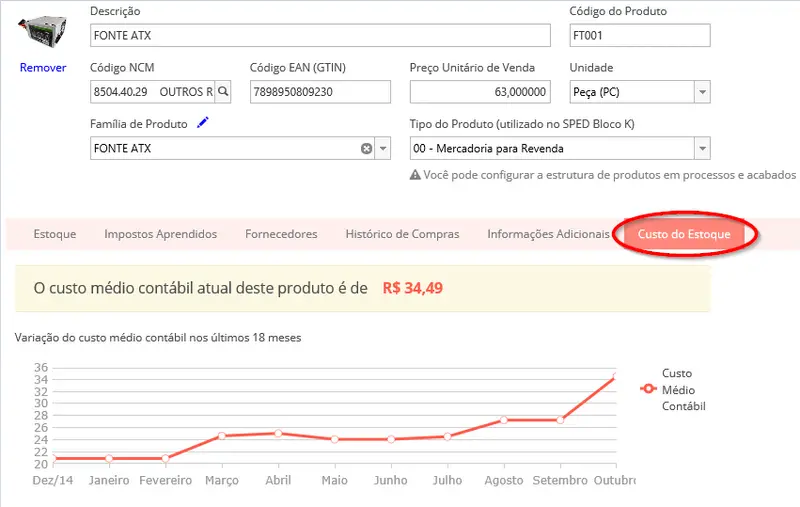
Task: Click the Agosto data point on chart
Action: [x=504, y=420]
